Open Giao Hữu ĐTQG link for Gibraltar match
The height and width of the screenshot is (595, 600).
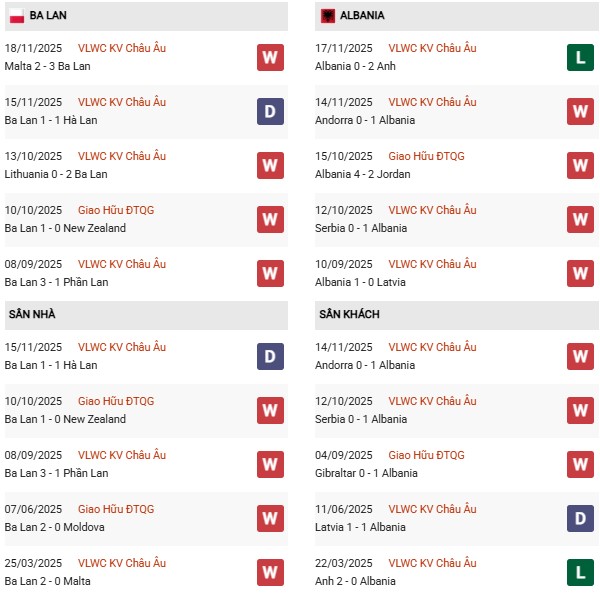426,455
